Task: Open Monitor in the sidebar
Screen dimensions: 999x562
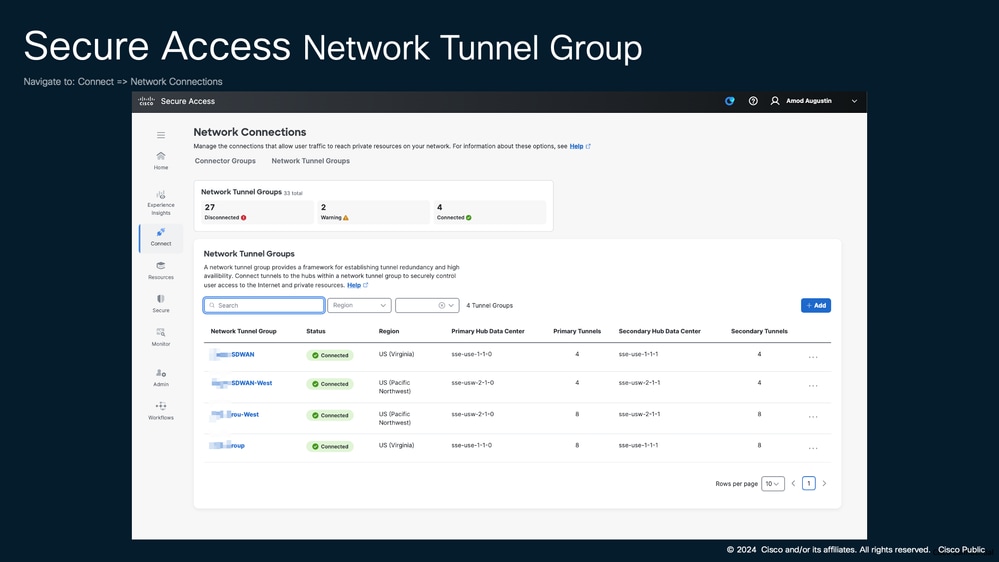Action: pos(161,337)
